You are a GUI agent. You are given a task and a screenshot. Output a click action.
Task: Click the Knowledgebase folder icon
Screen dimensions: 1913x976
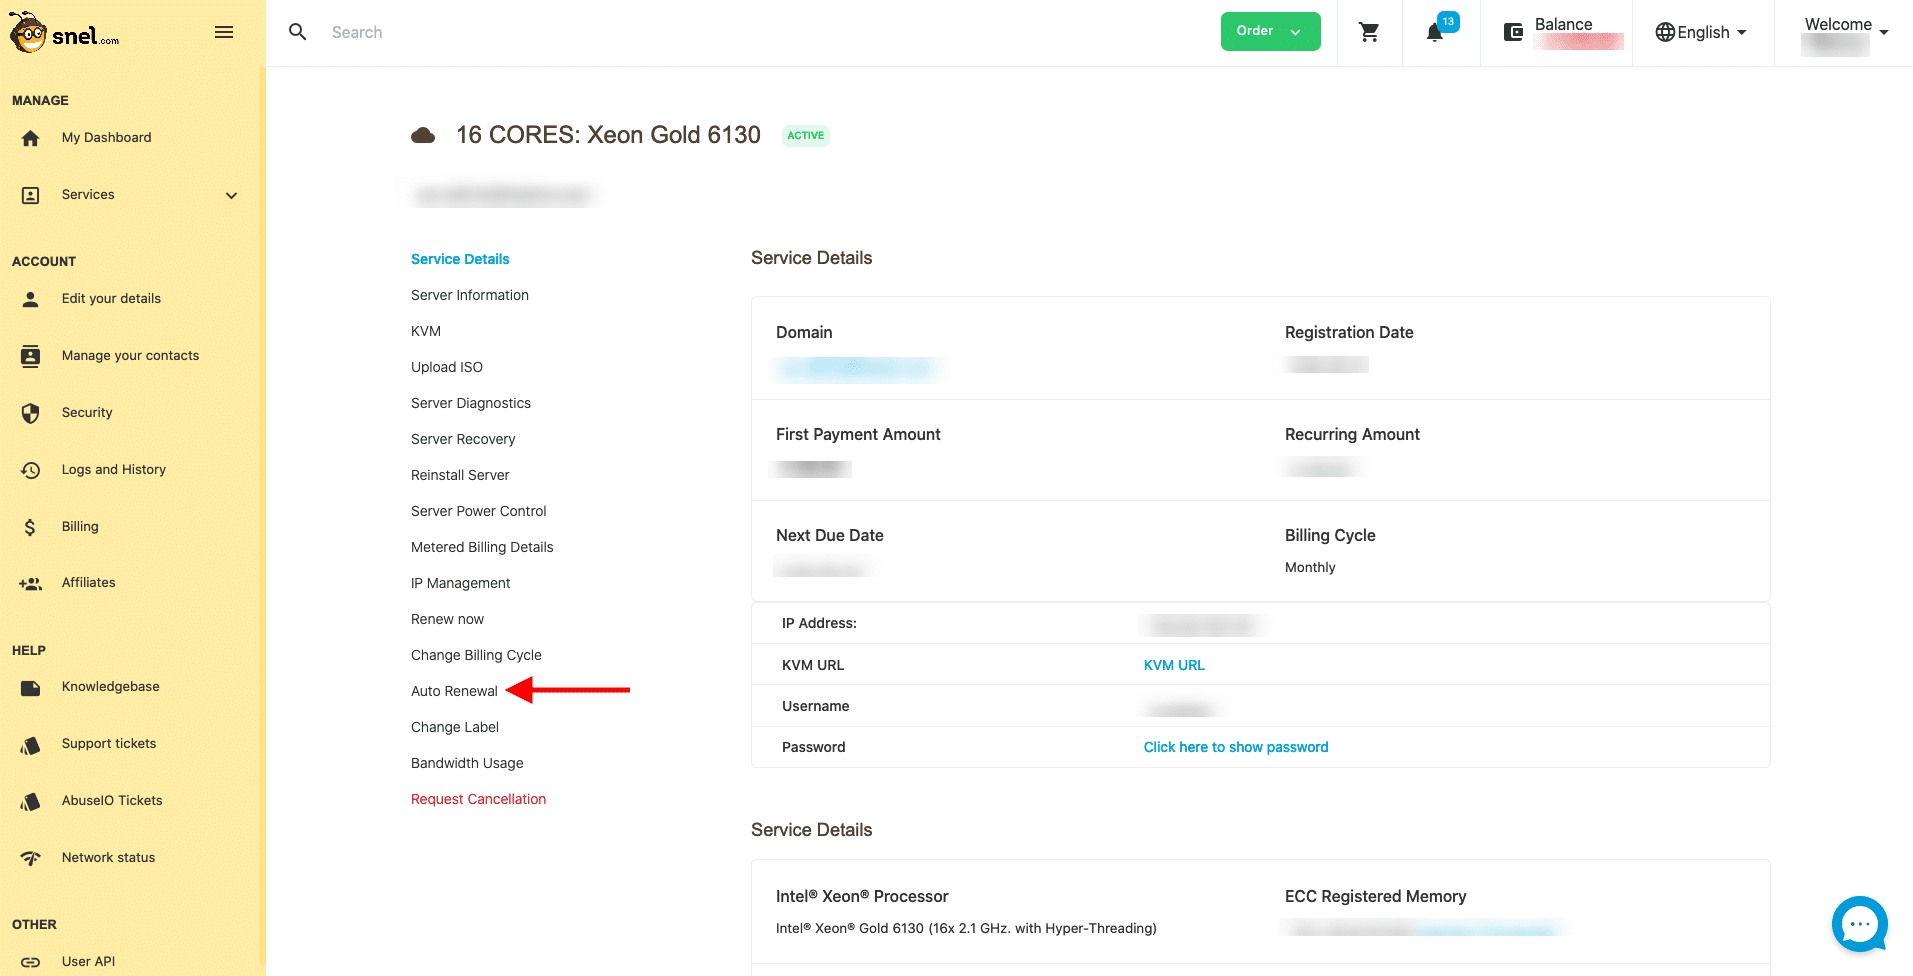coord(31,688)
